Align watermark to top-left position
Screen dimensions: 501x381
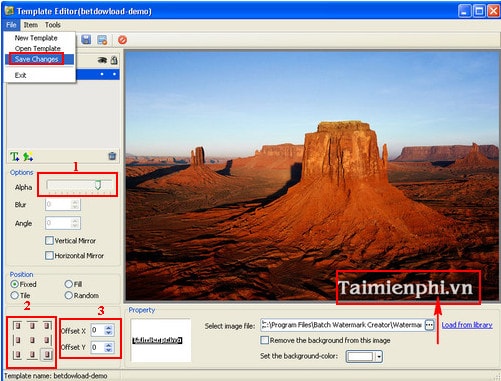pyautogui.click(x=17, y=326)
